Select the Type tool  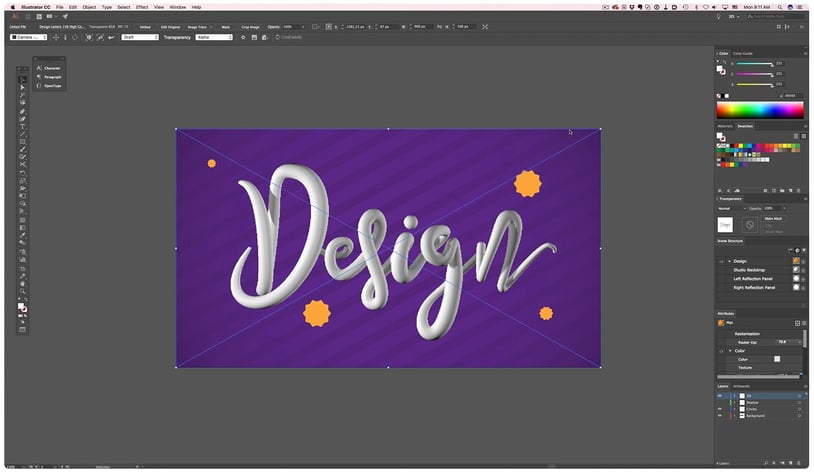pyautogui.click(x=23, y=127)
